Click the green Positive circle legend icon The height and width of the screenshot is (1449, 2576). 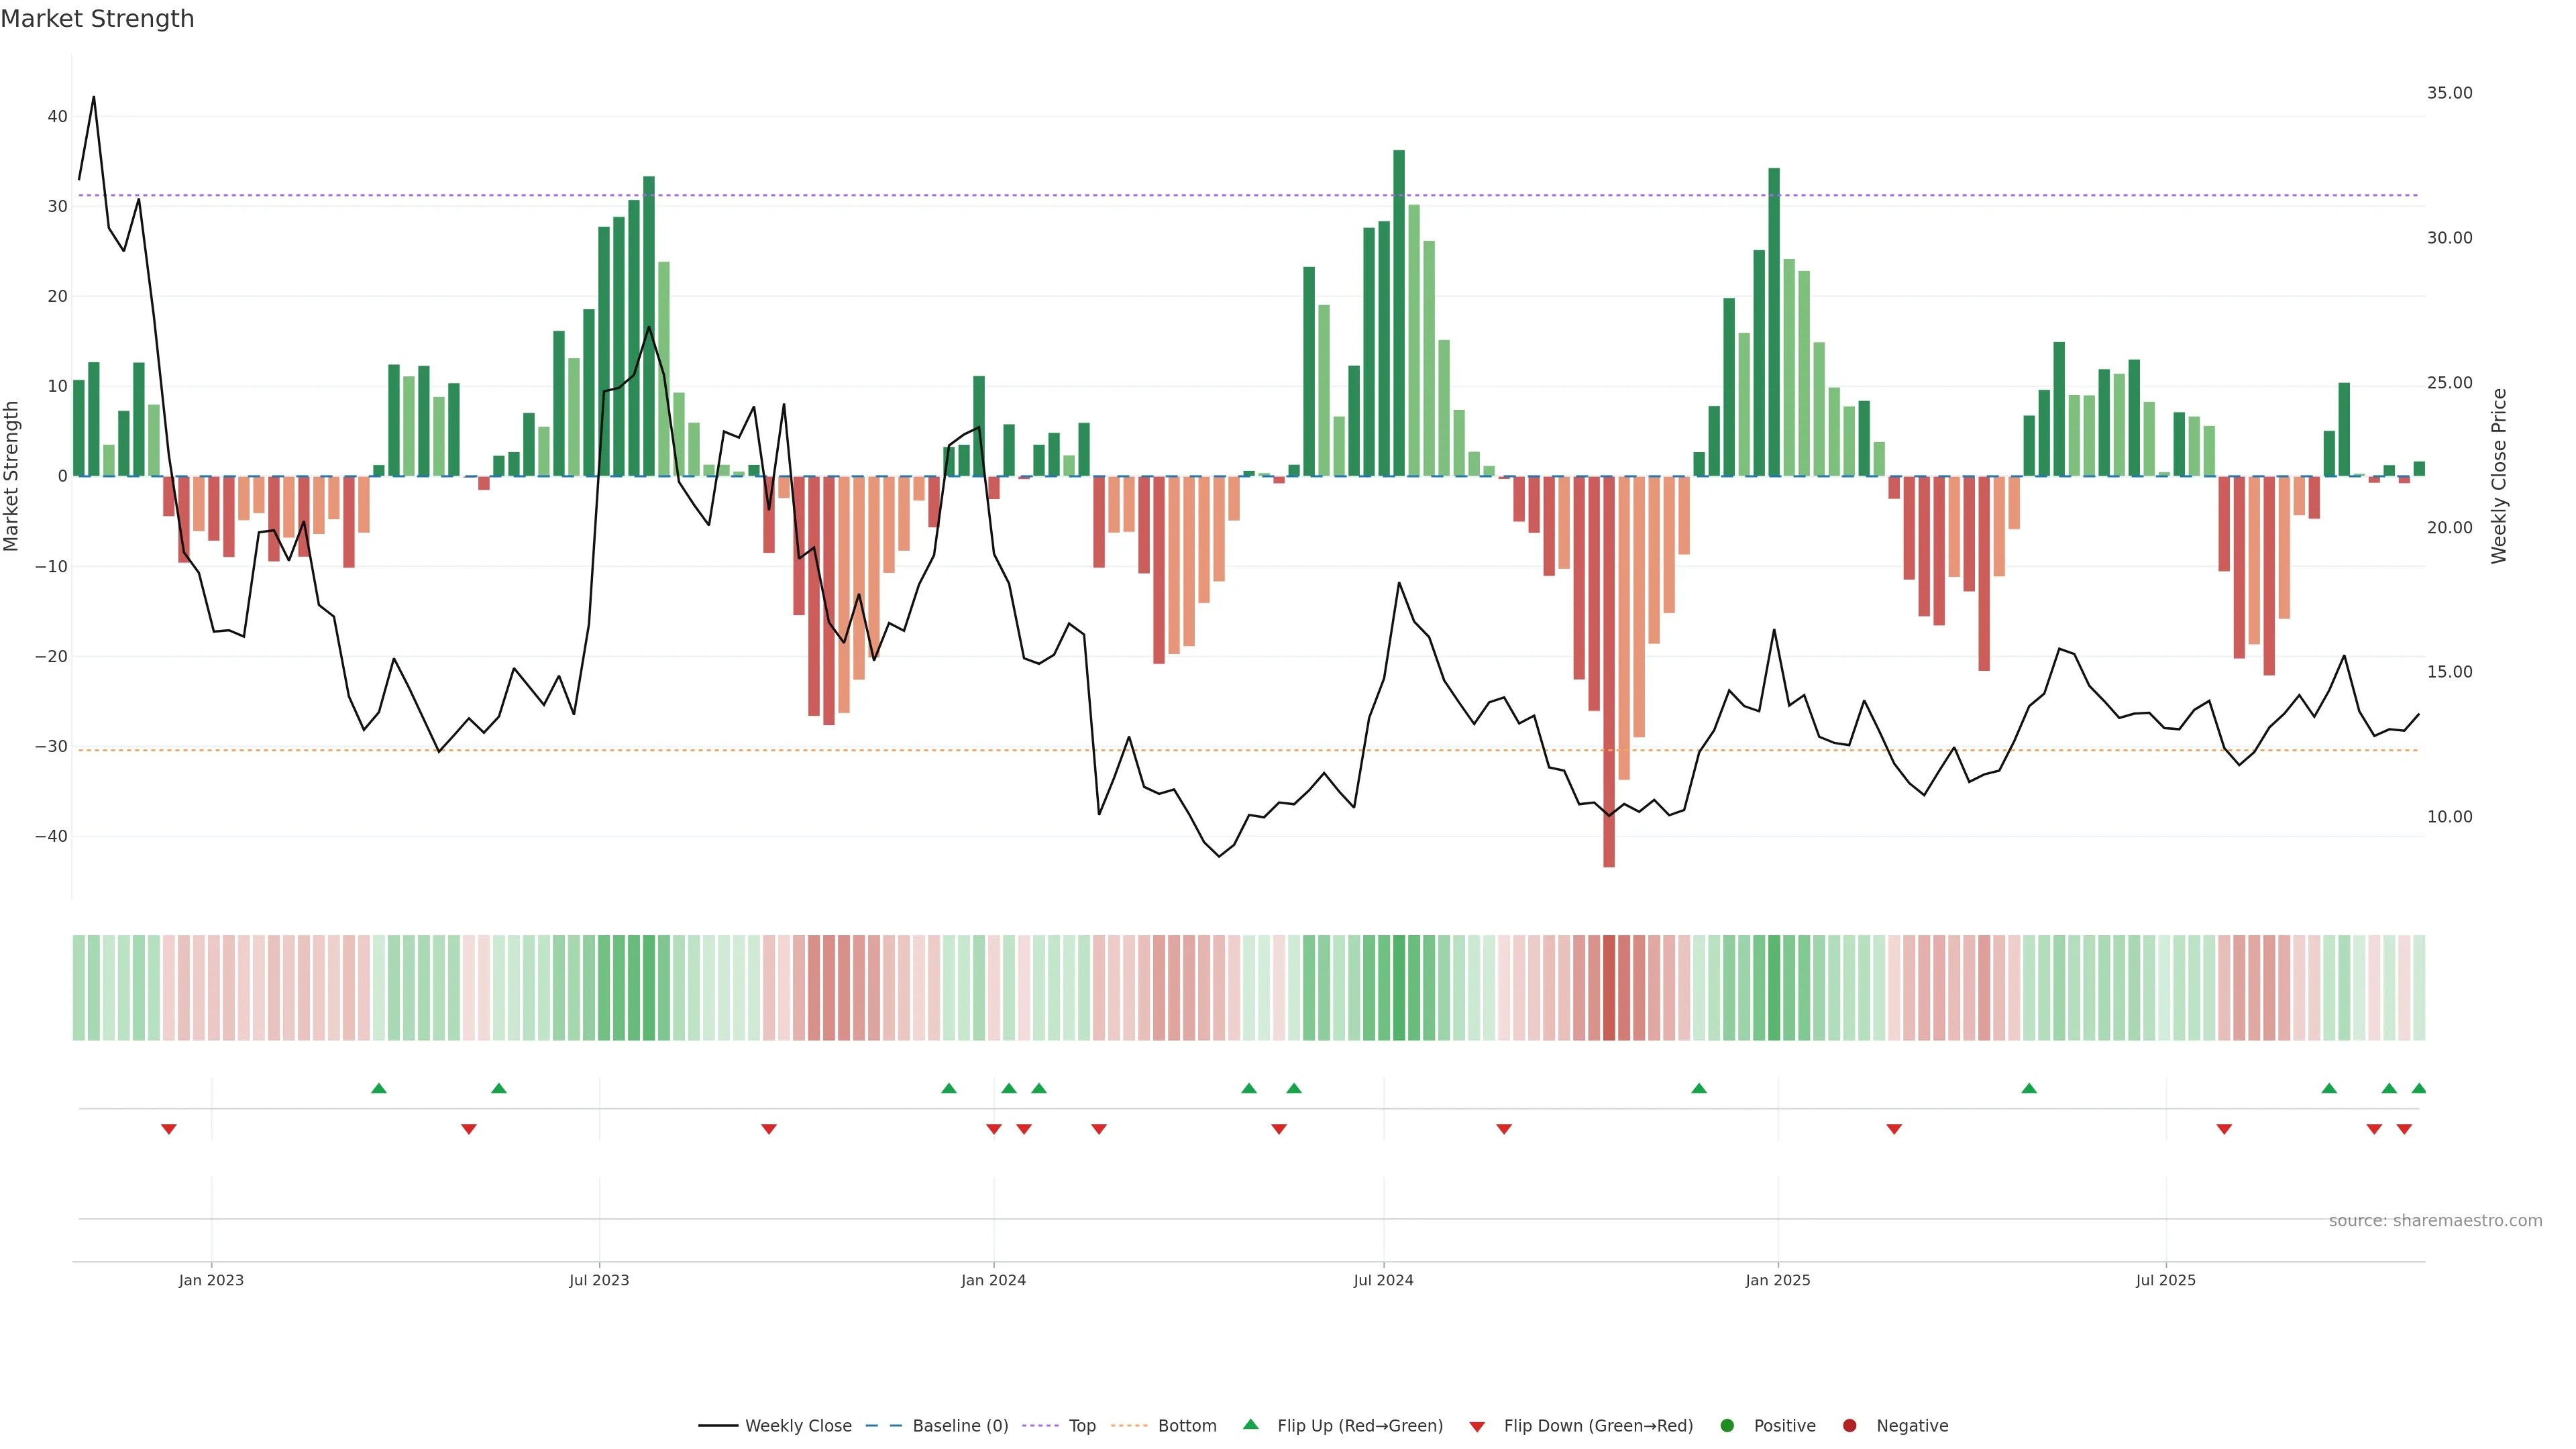tap(1727, 1425)
